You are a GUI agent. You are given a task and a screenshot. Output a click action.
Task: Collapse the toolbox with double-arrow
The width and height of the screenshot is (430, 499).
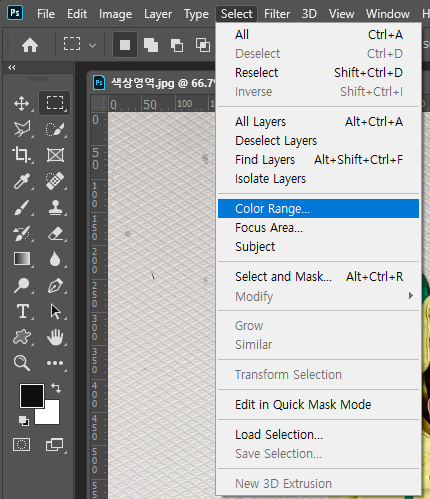point(12,68)
